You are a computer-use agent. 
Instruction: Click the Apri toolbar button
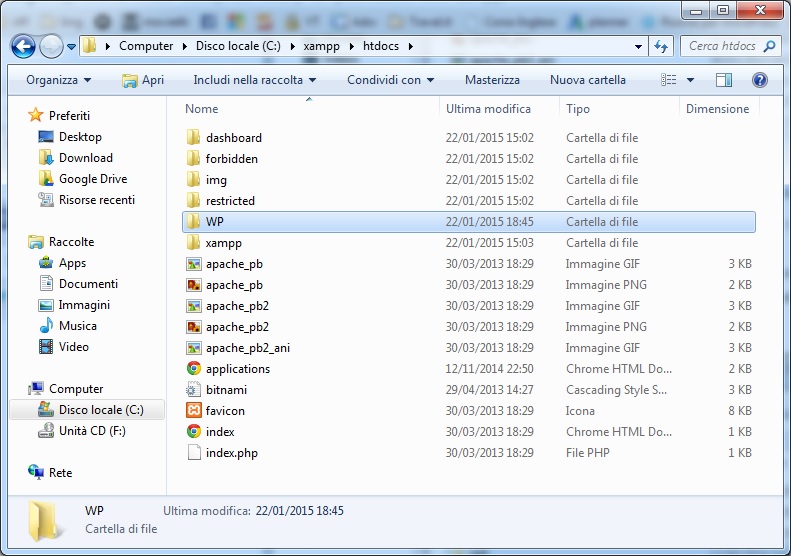click(143, 80)
